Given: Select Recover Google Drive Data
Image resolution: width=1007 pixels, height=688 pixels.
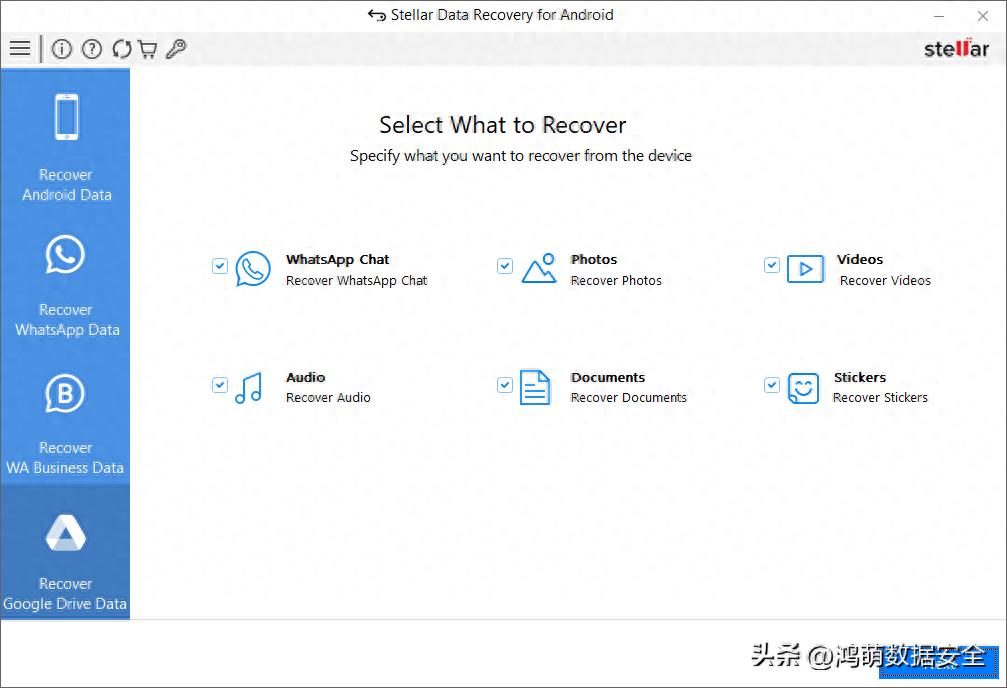Looking at the screenshot, I should click(66, 556).
